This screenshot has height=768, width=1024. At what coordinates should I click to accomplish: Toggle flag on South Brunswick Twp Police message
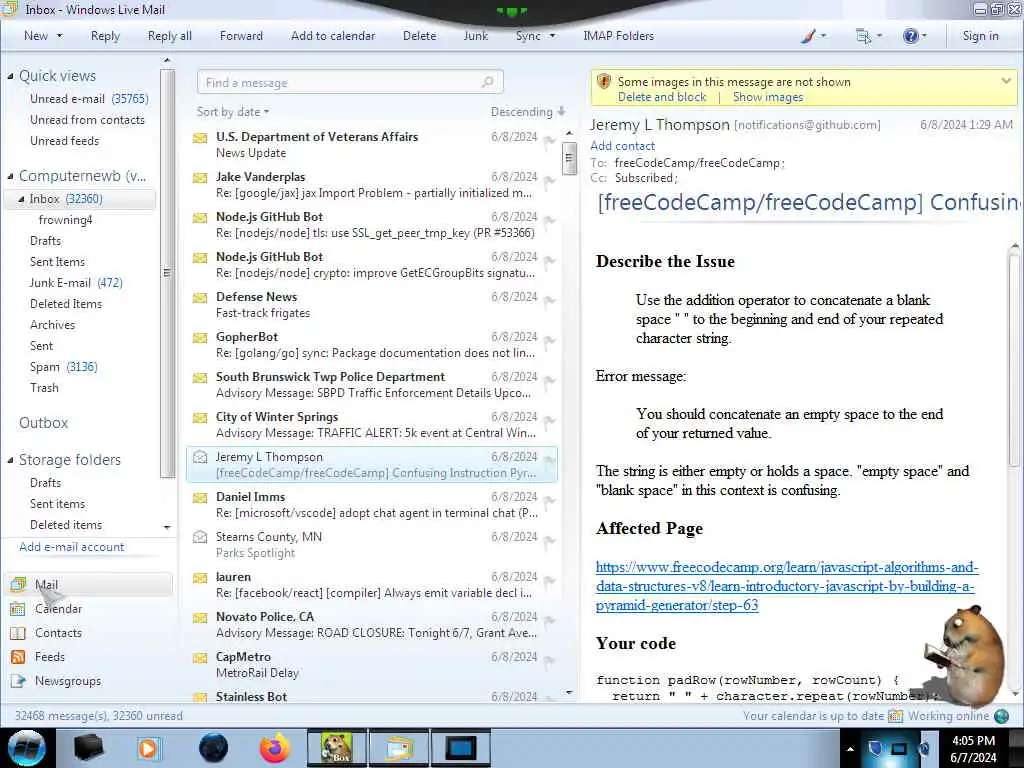pos(549,381)
